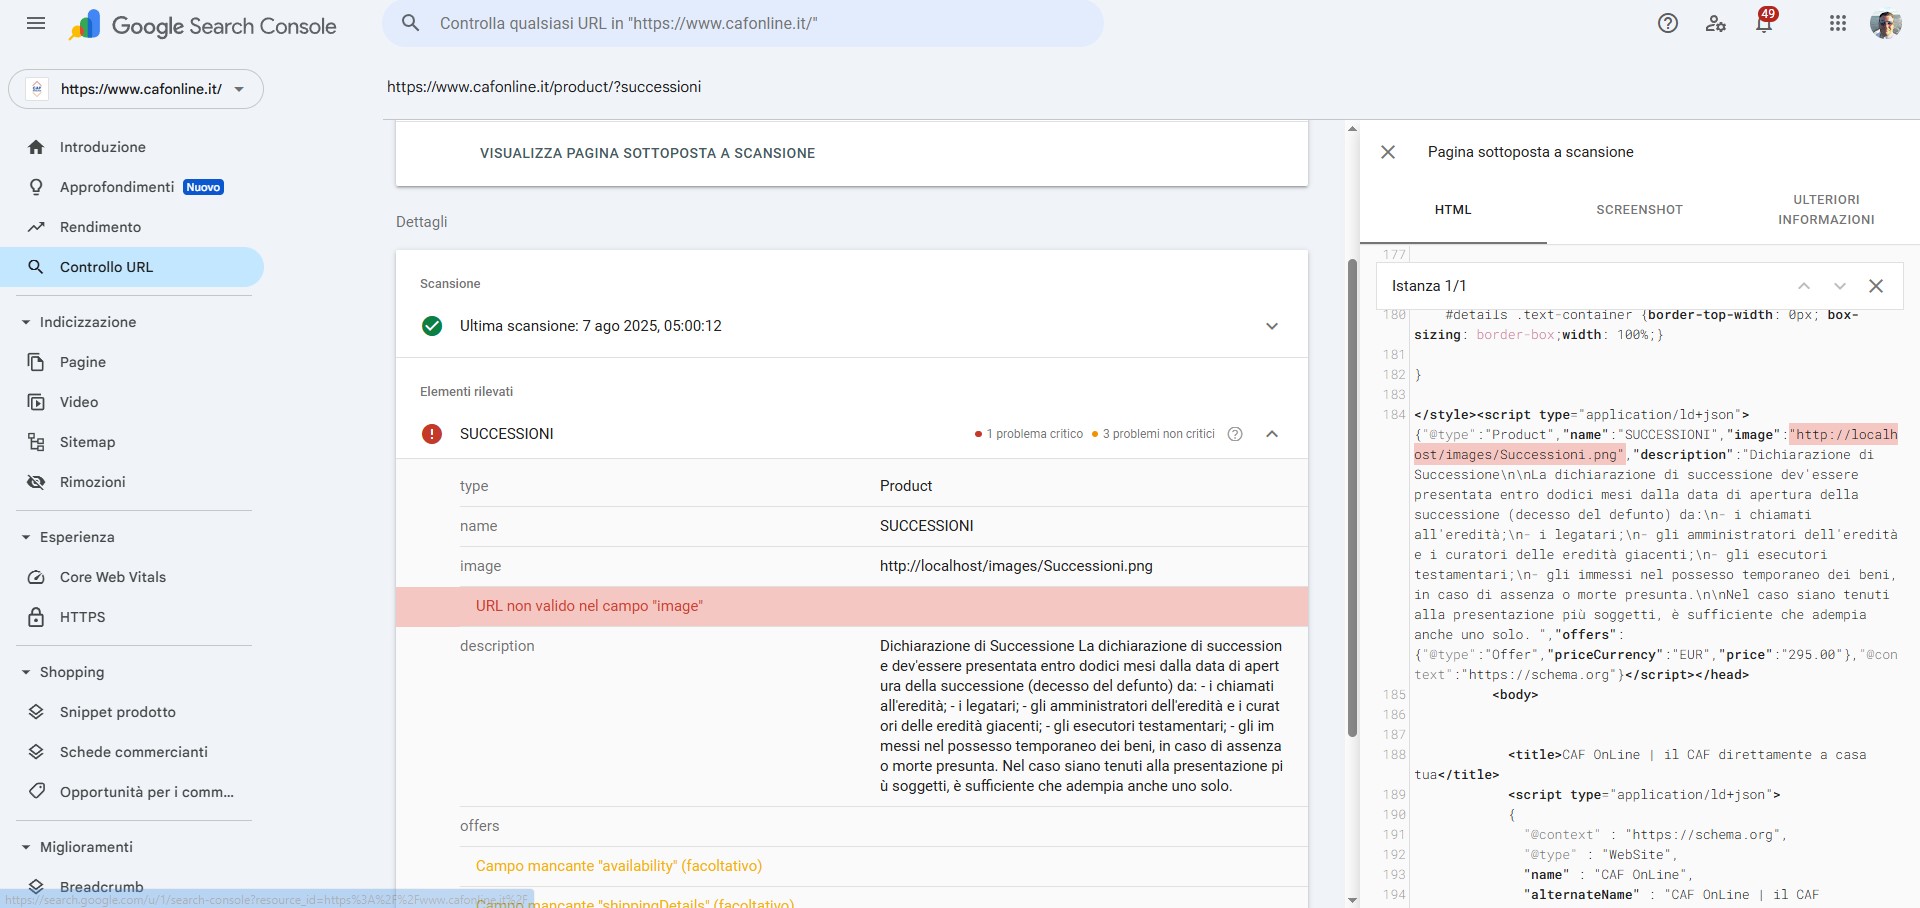1920x908 pixels.
Task: Switch to ULTERIORI INFORMAZIONI tab
Action: tap(1826, 210)
